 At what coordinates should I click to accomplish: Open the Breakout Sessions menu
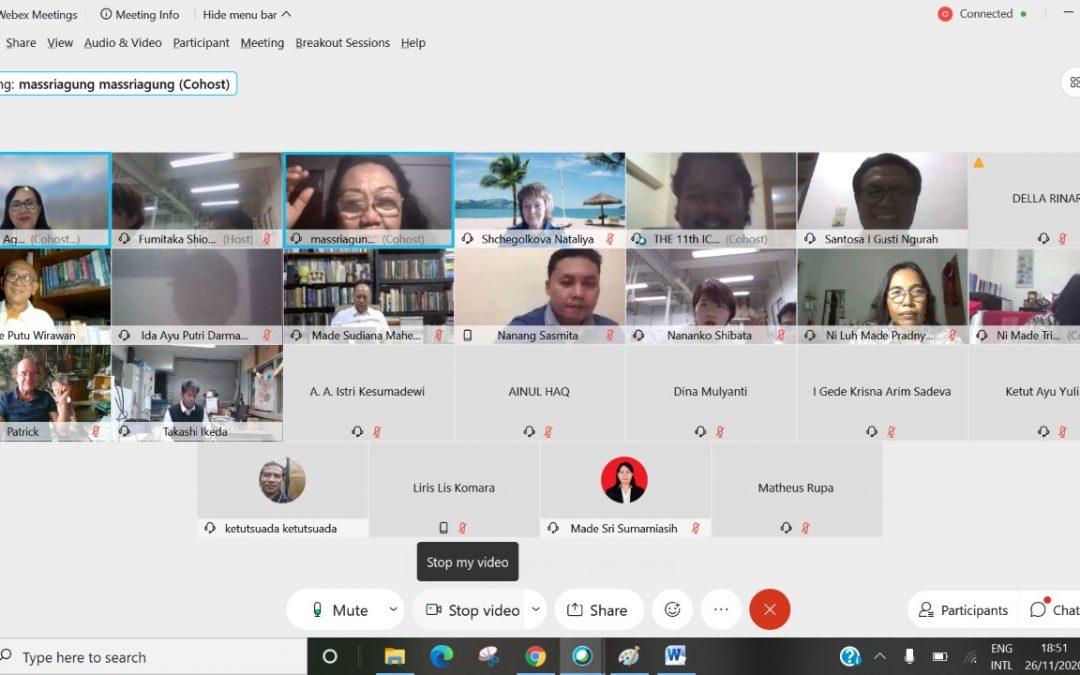click(342, 43)
